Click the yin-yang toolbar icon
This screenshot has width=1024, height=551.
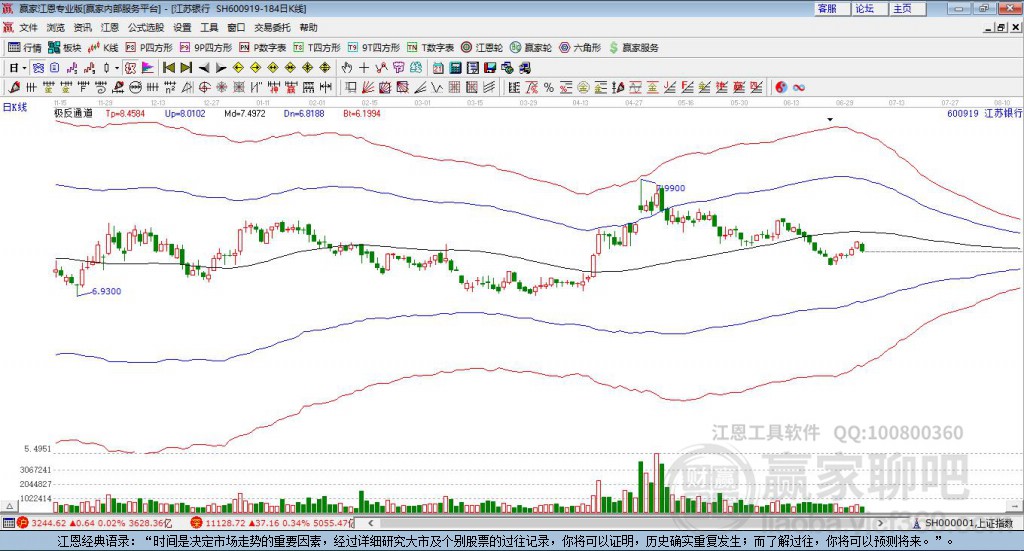pos(781,87)
